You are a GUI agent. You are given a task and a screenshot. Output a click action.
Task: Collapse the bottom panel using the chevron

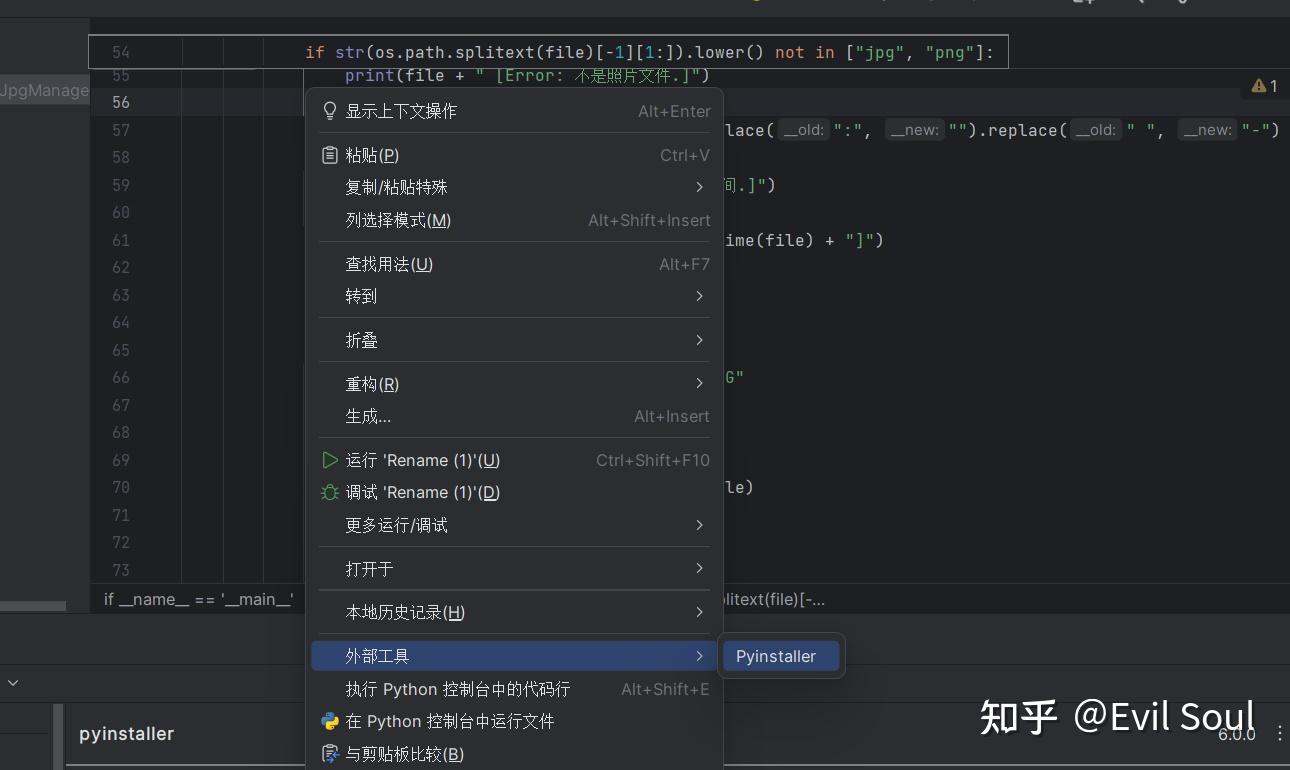(12, 682)
